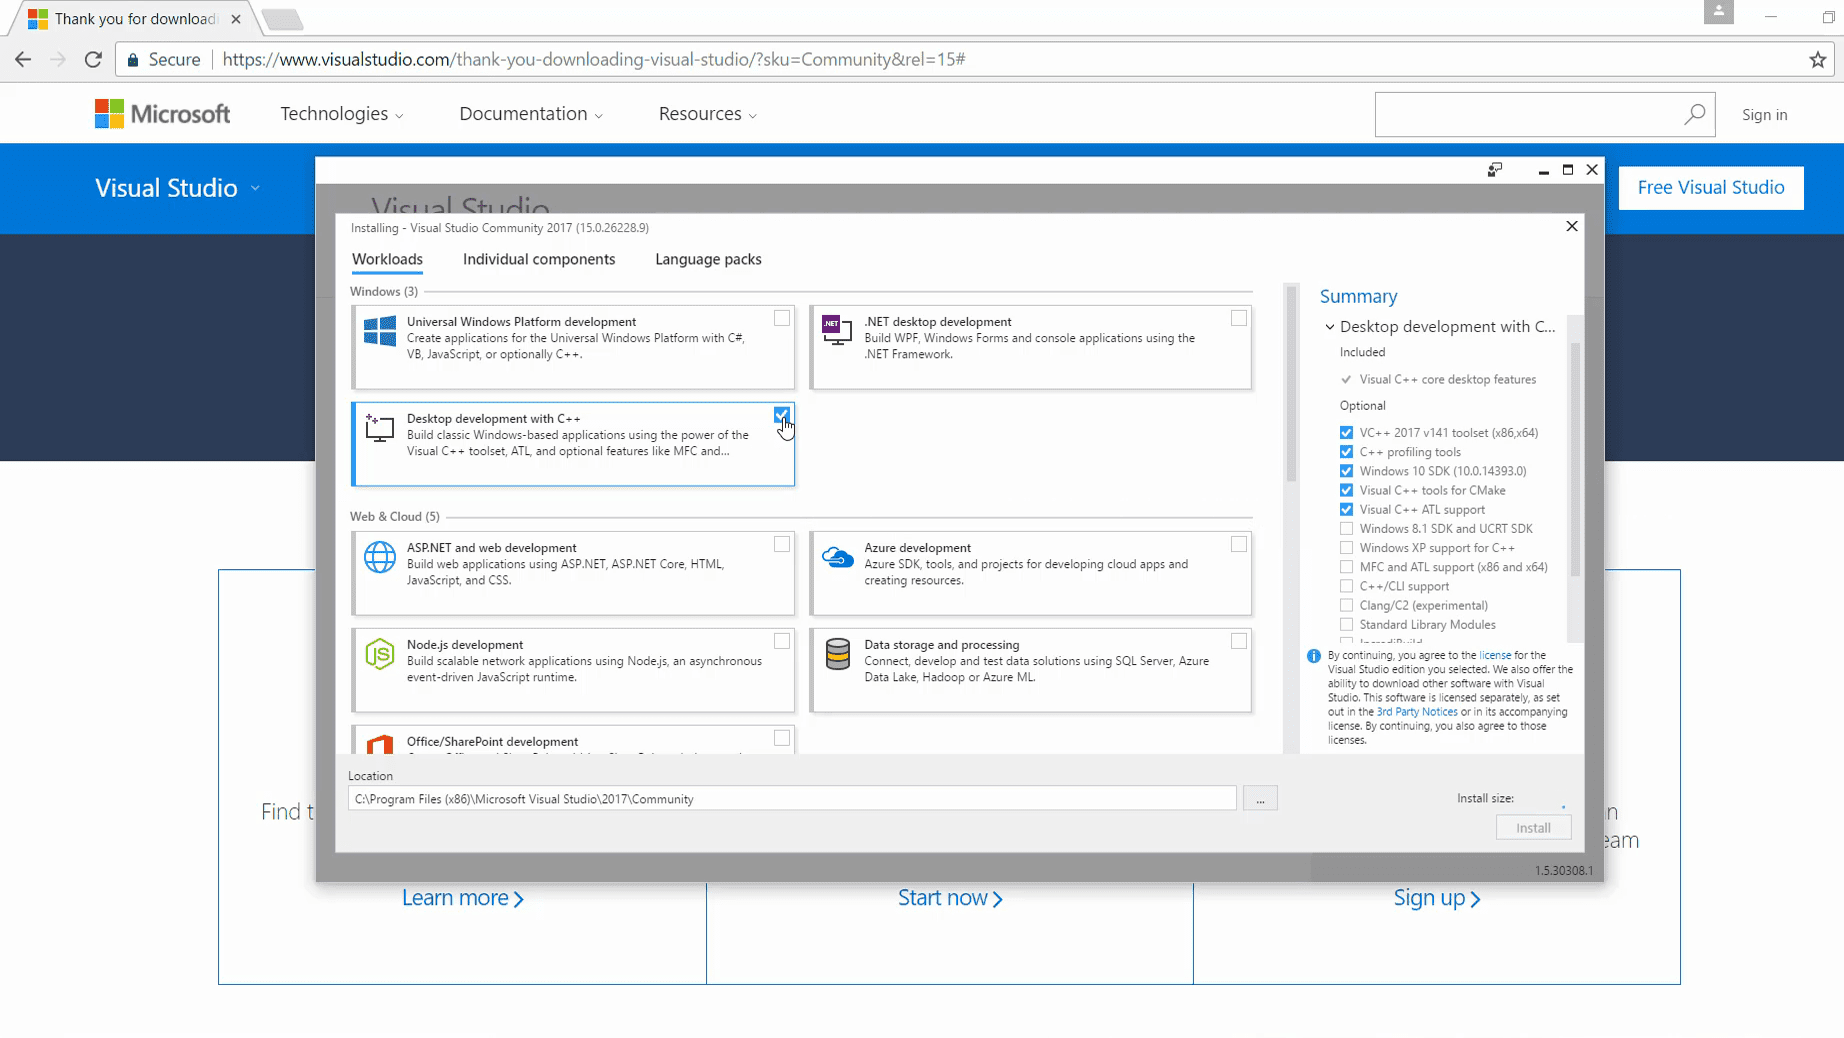The width and height of the screenshot is (1844, 1038).
Task: Bookmark this page with the star icon
Action: 1817,60
